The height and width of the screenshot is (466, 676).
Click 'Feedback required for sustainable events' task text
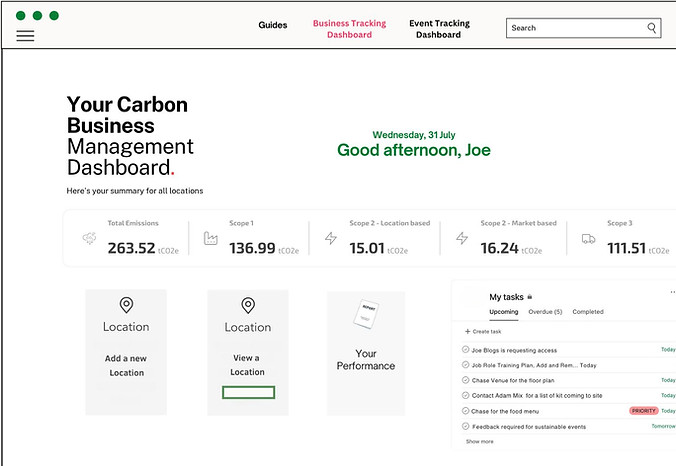coord(529,427)
